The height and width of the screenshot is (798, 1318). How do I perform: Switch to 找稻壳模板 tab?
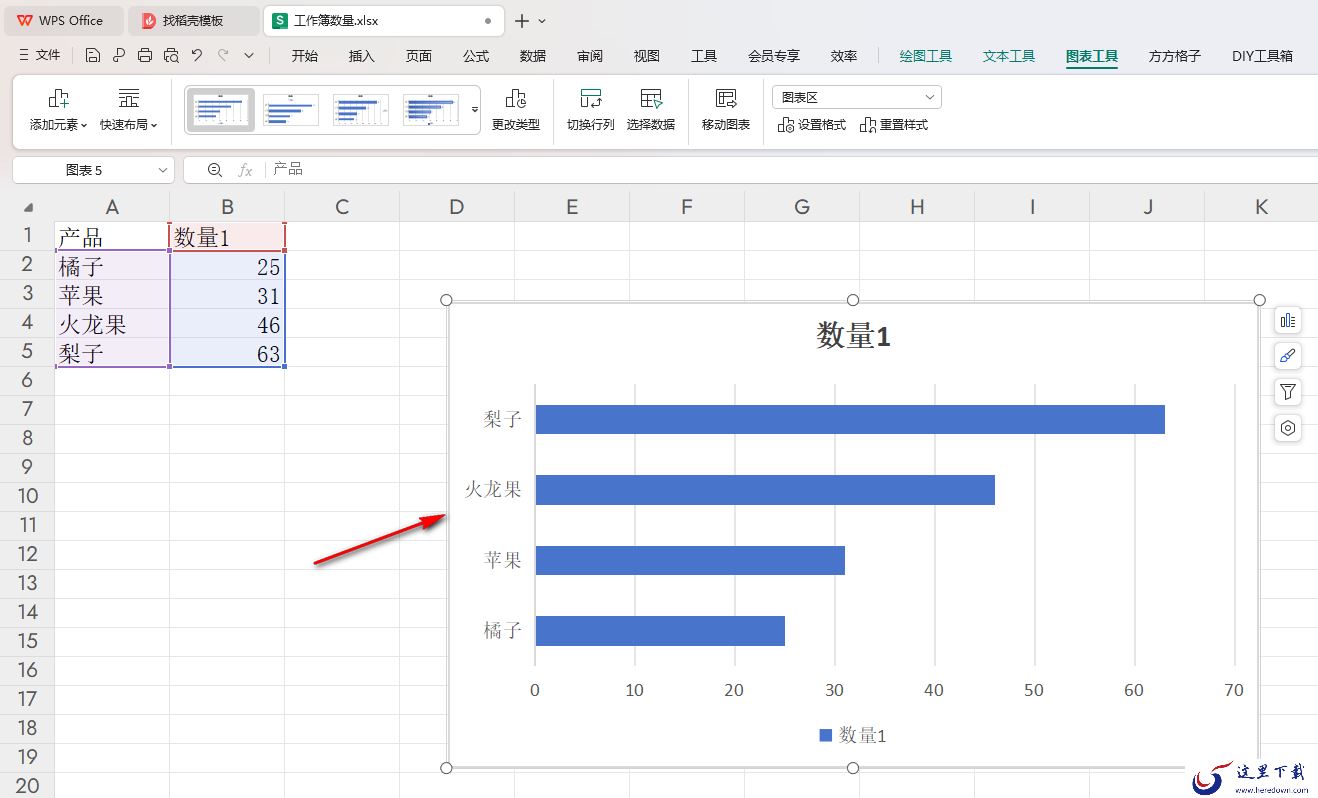coord(193,20)
